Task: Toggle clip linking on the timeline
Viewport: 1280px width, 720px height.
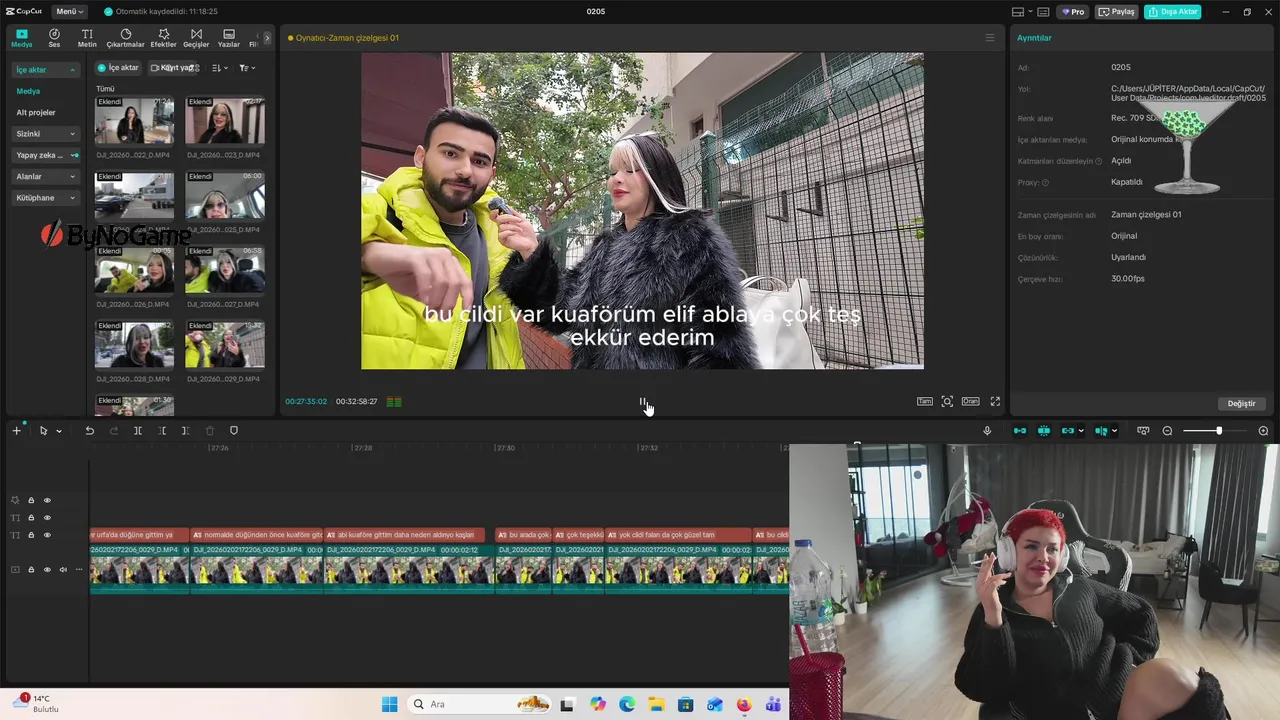Action: 1068,430
